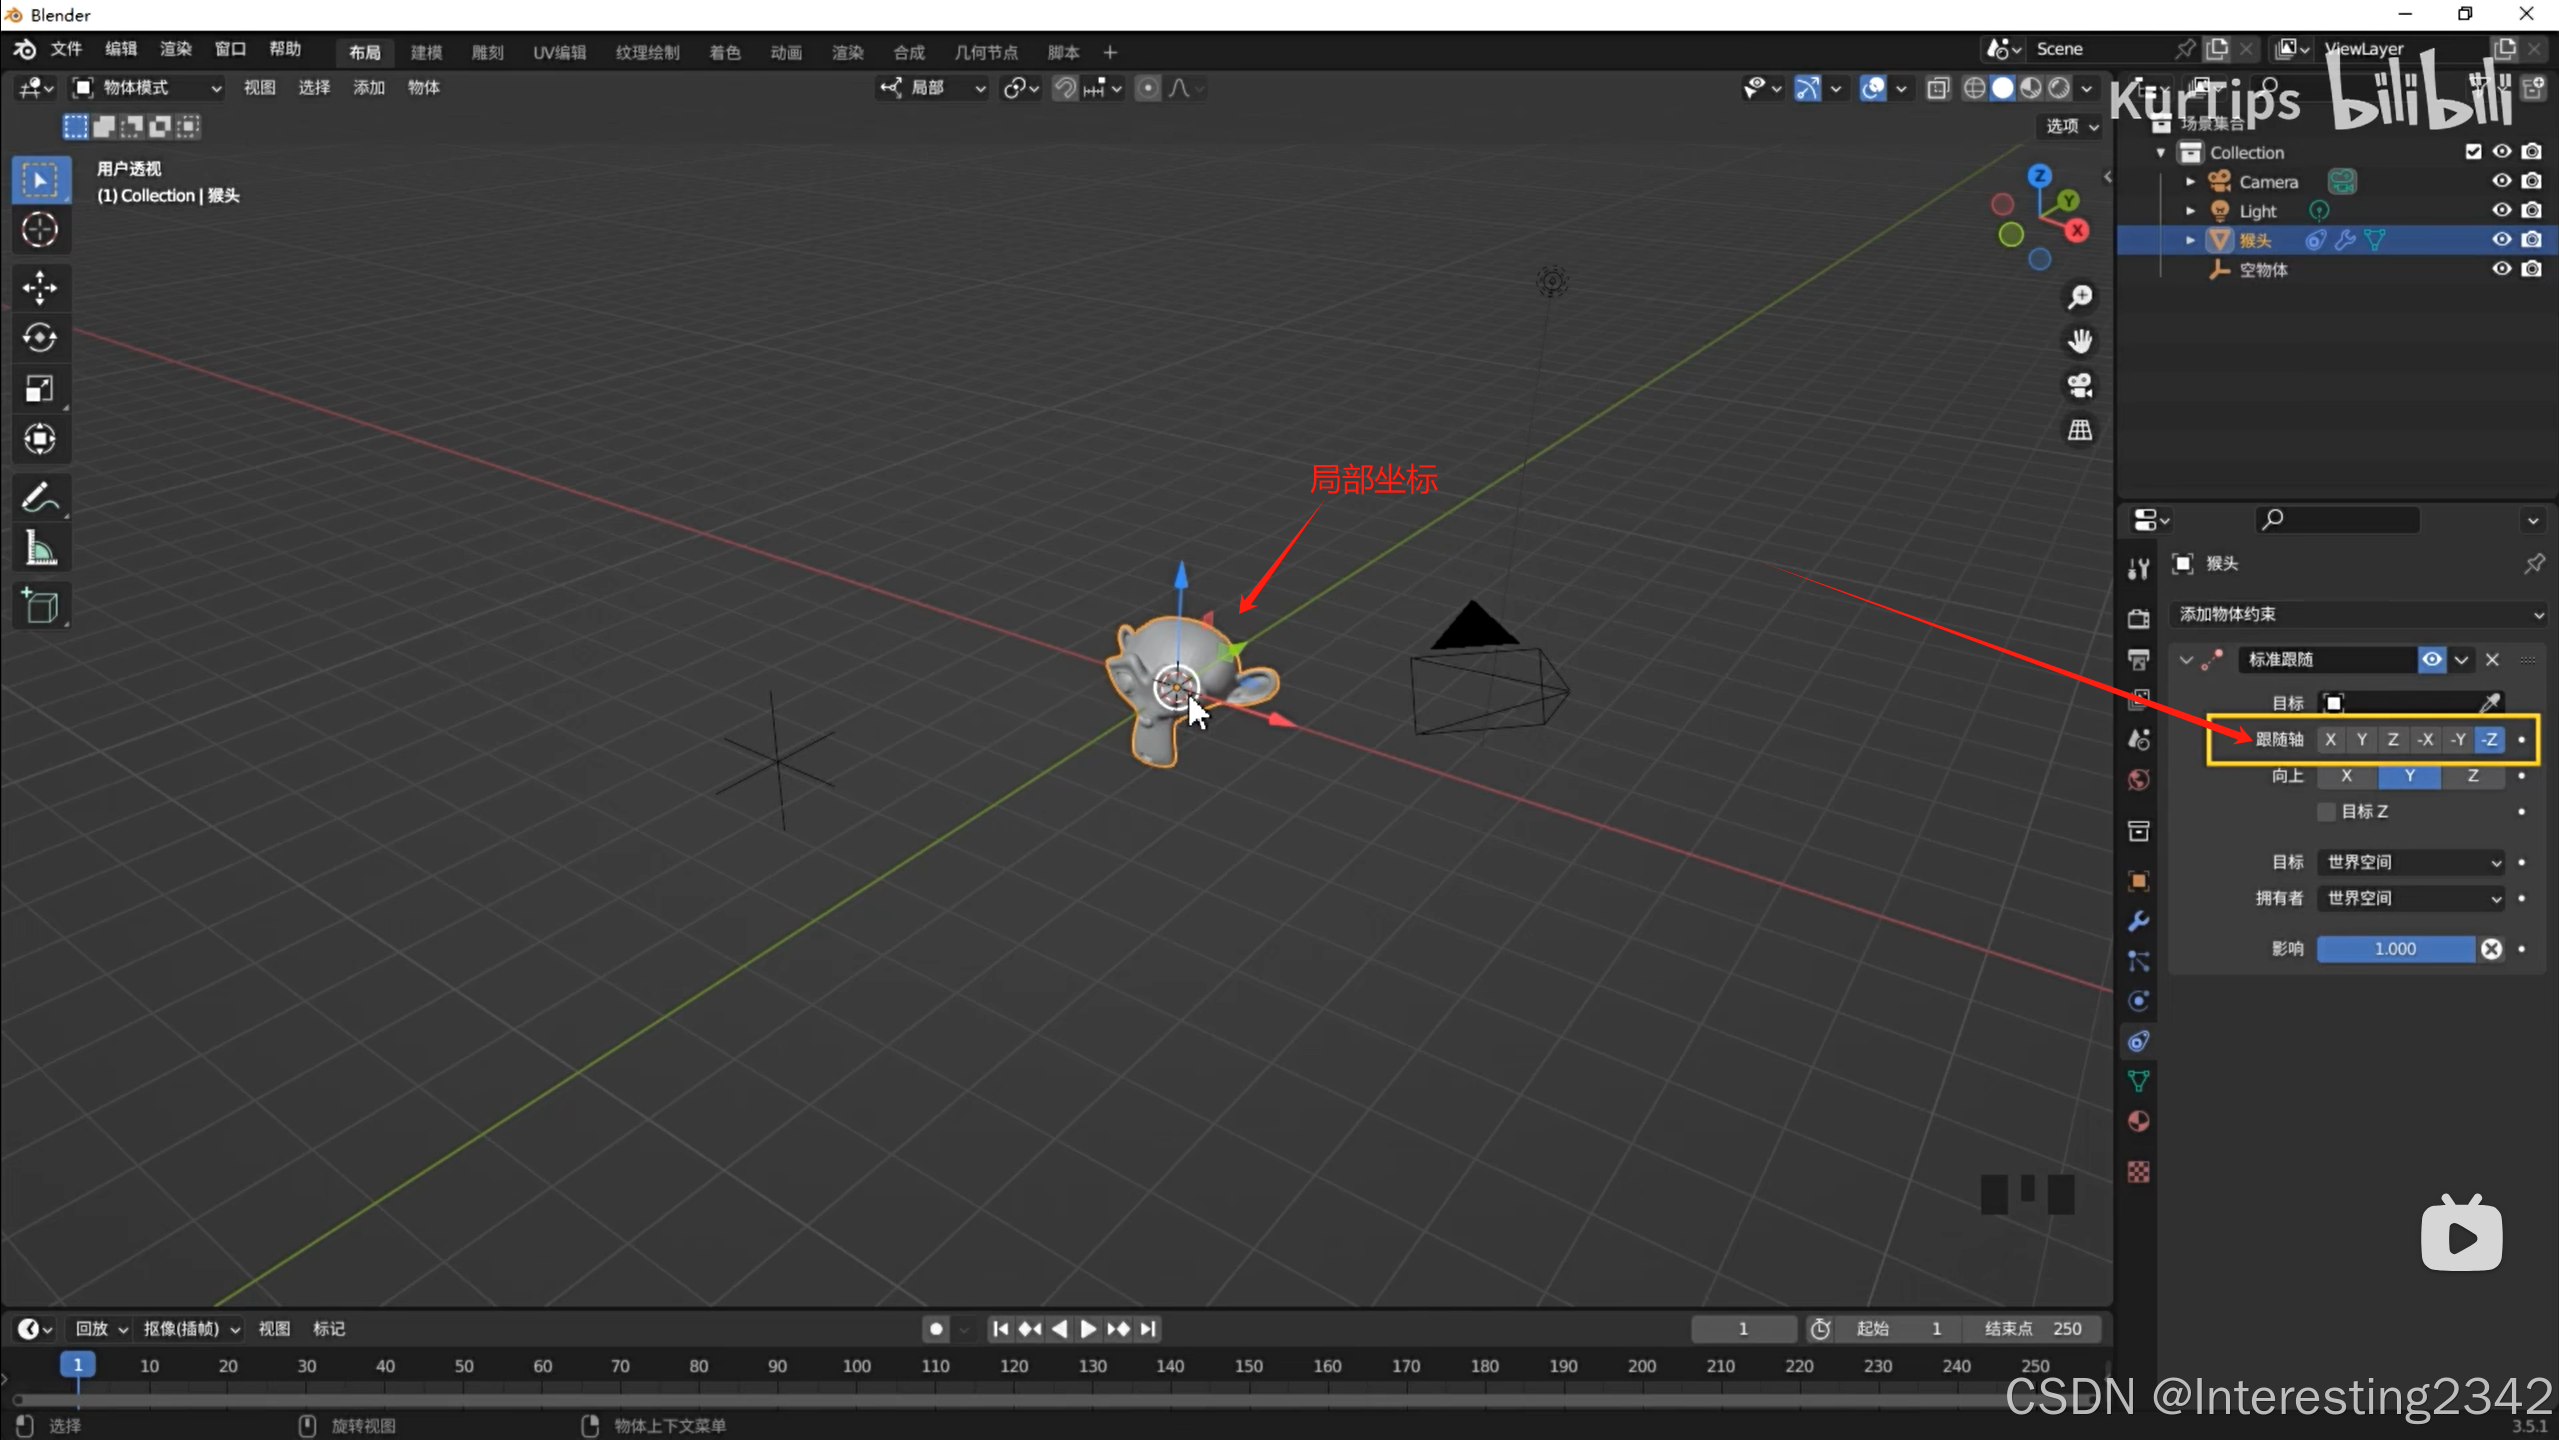Select the Scale tool

(40, 389)
